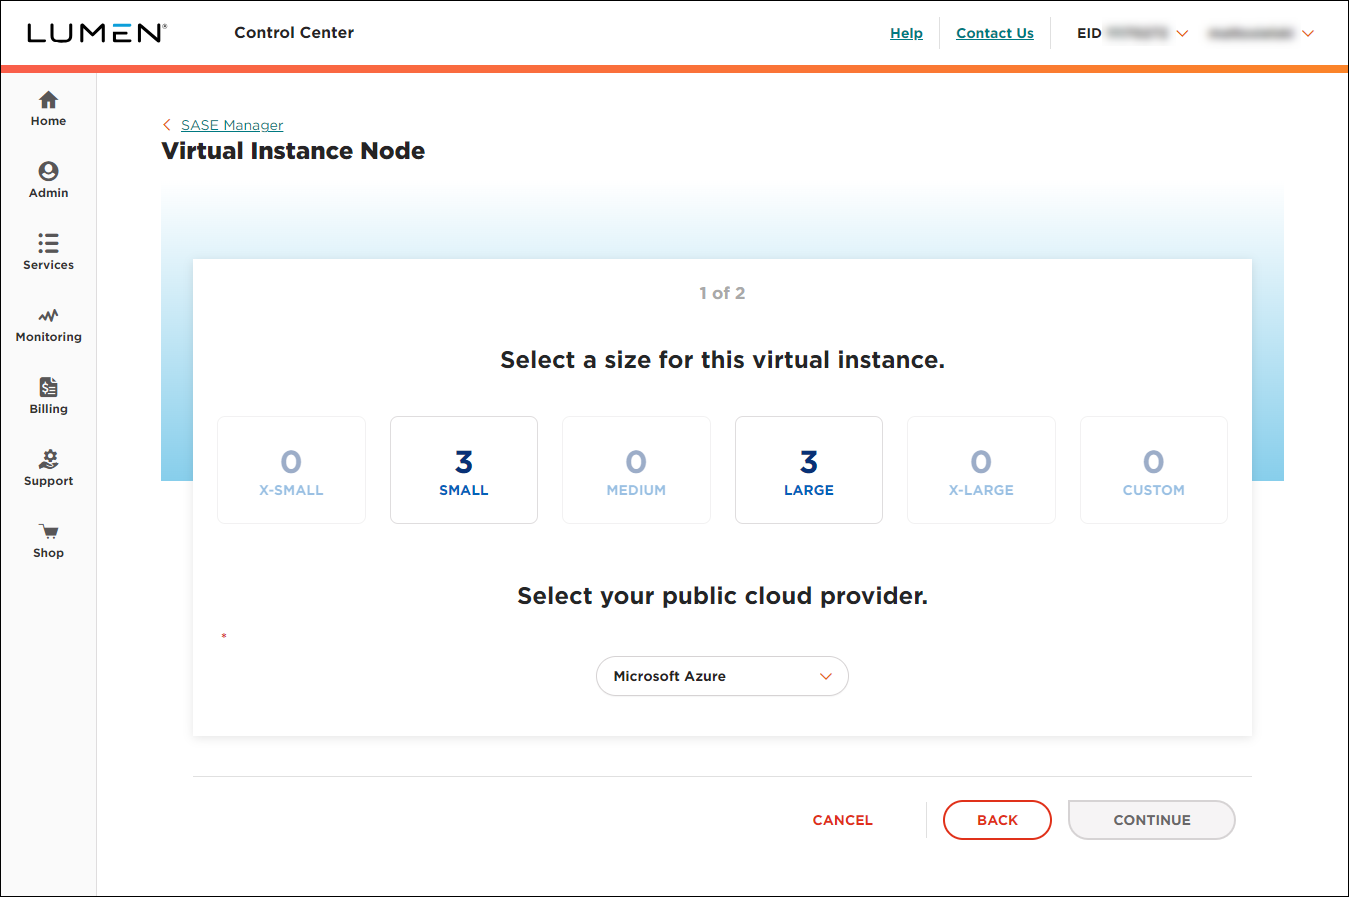The height and width of the screenshot is (897, 1349).
Task: Select the MEDIUM size card
Action: (x=636, y=470)
